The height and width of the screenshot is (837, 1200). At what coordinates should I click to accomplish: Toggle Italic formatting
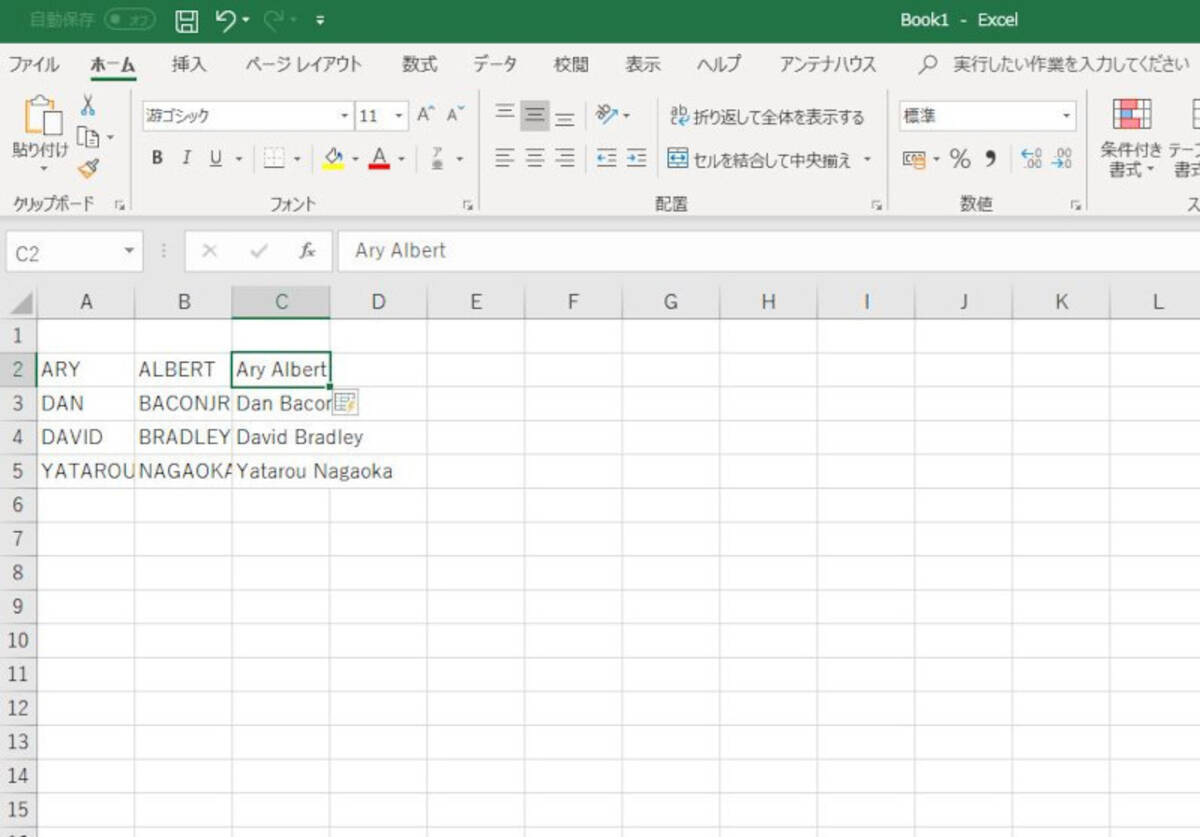coord(186,158)
